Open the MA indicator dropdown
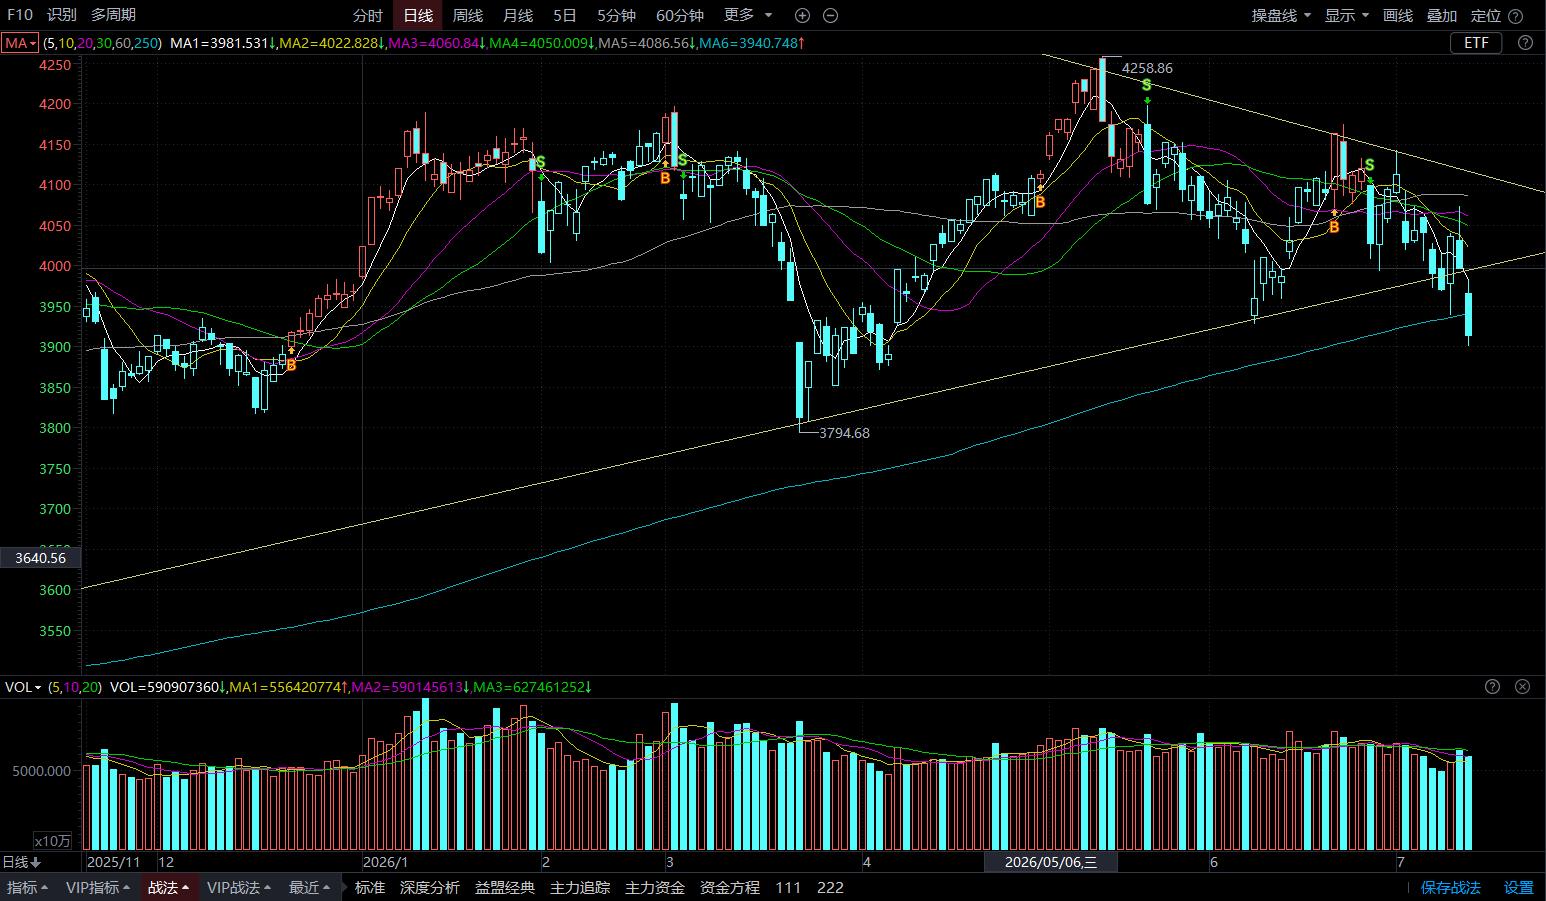 [20, 42]
